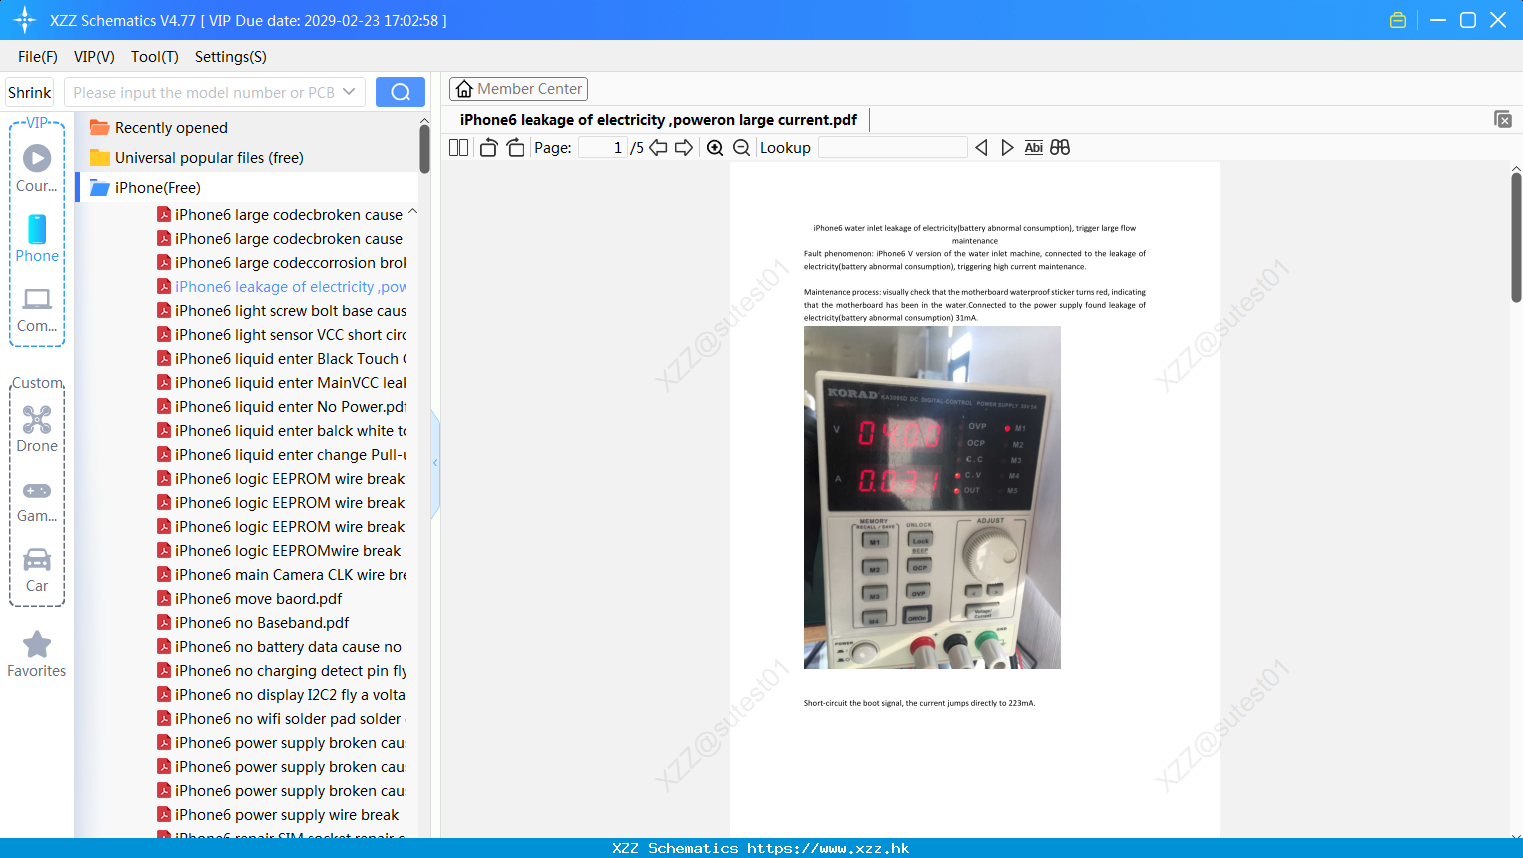Open iPhone6 no wifi solder pad file
The width and height of the screenshot is (1523, 858).
point(280,719)
